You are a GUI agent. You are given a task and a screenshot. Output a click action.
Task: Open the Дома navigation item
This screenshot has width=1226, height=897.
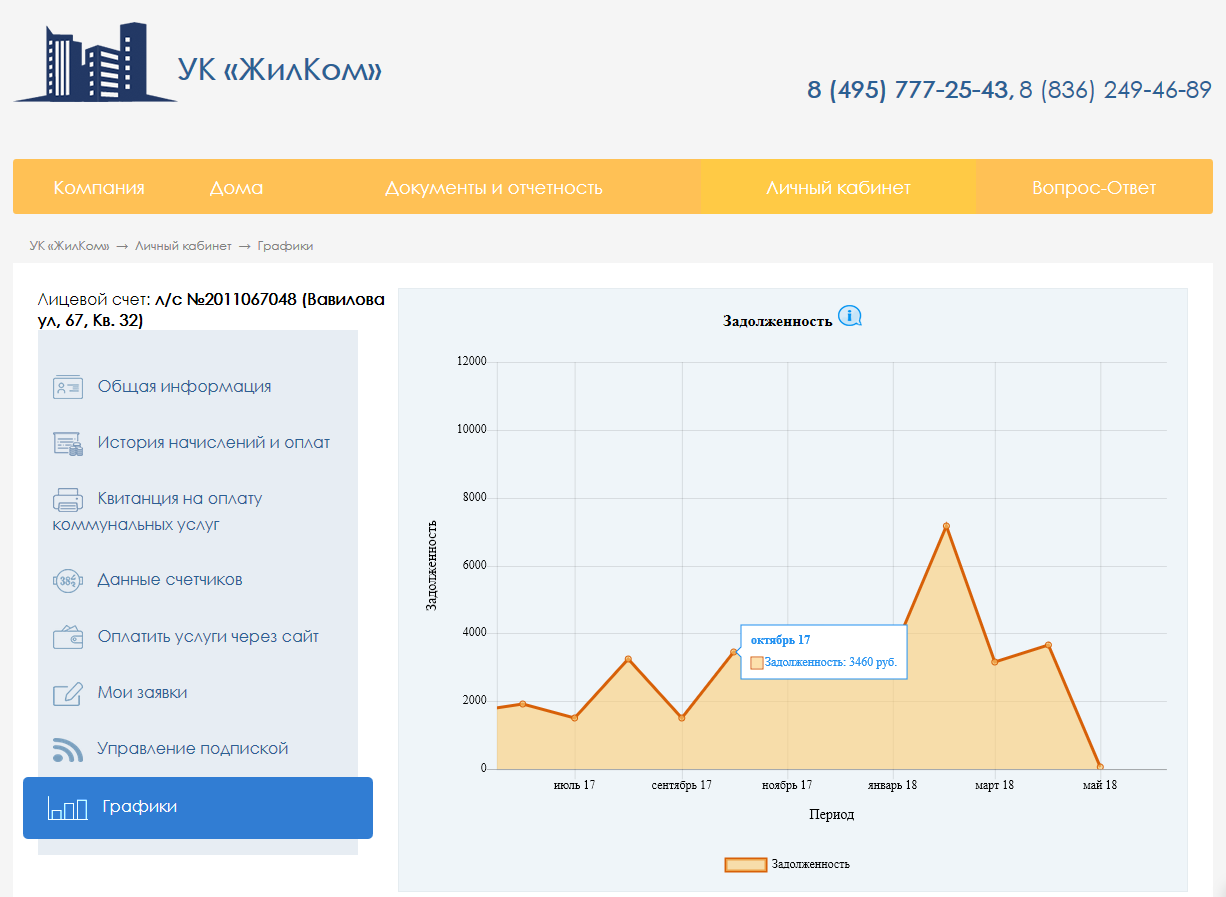tap(237, 188)
